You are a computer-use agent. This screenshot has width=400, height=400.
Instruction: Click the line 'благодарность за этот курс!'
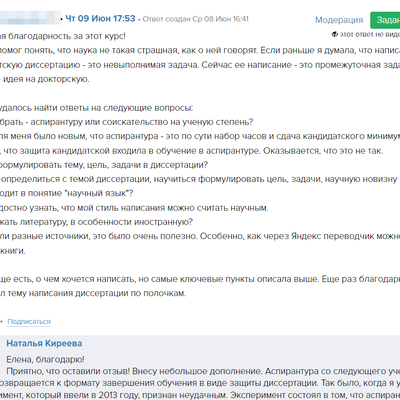[63, 36]
